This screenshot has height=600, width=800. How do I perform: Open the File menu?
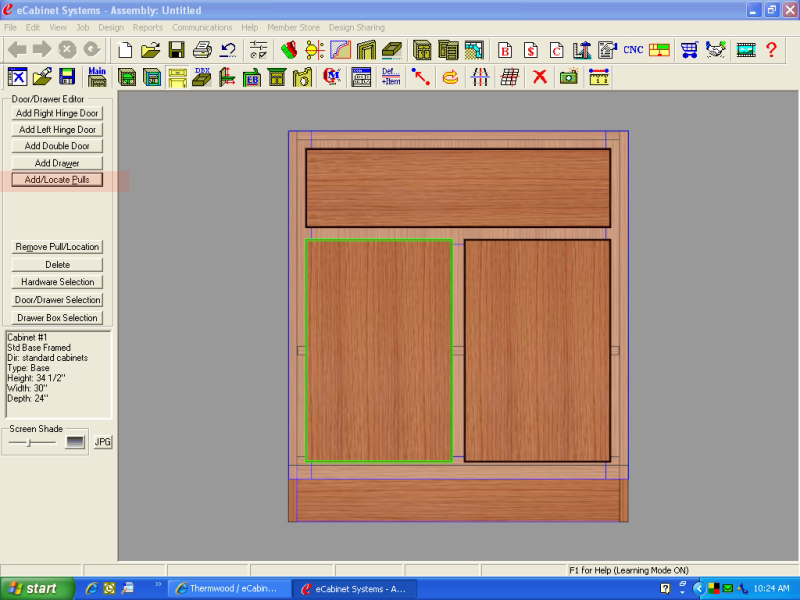pyautogui.click(x=10, y=28)
